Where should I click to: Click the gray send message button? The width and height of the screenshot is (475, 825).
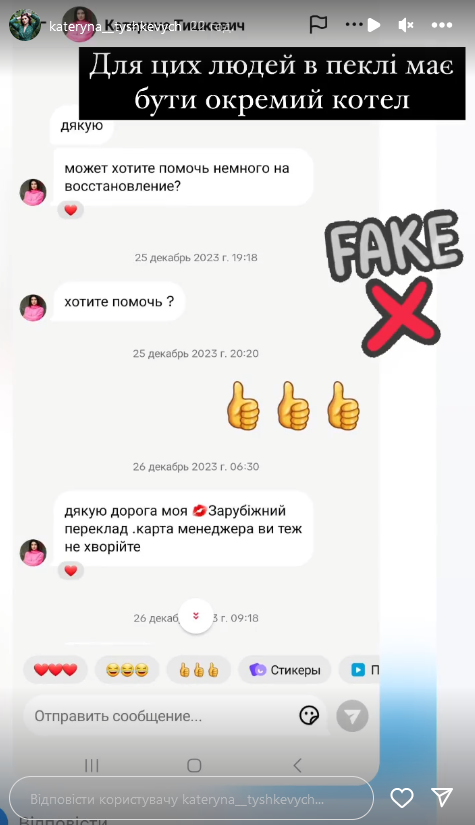pyautogui.click(x=352, y=716)
